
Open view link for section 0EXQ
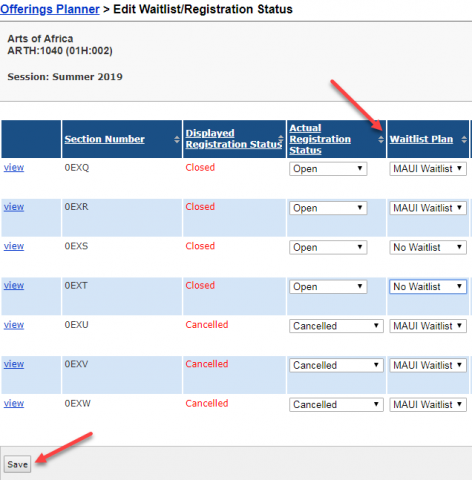tap(14, 167)
